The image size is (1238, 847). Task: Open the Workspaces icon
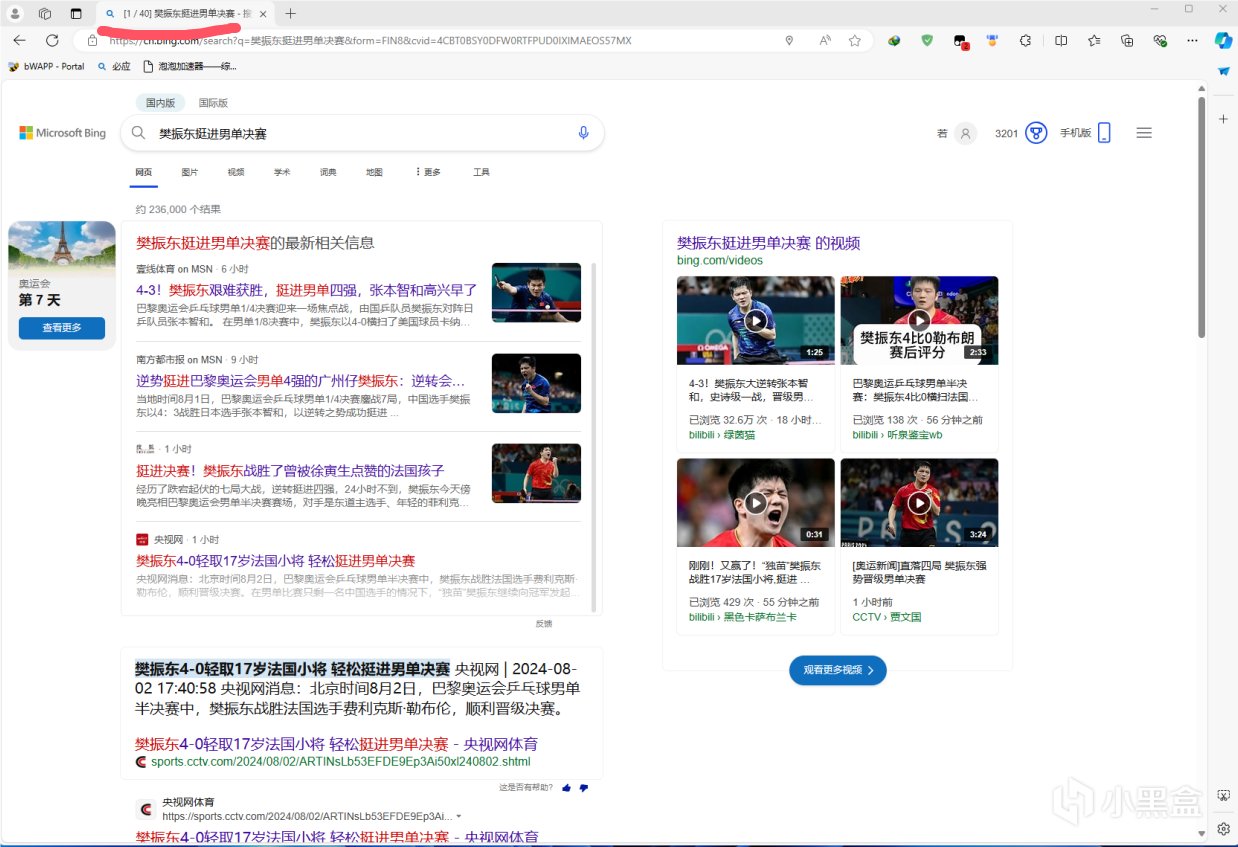point(45,13)
